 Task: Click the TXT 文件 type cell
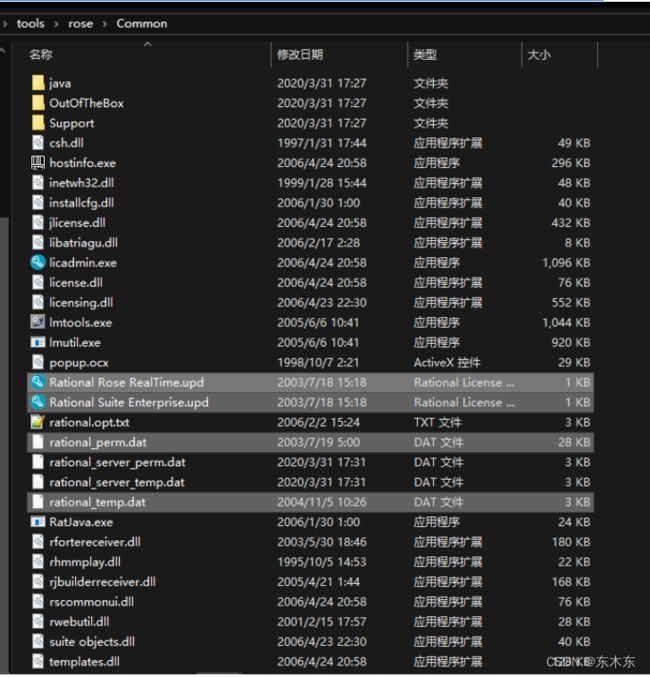(x=438, y=422)
